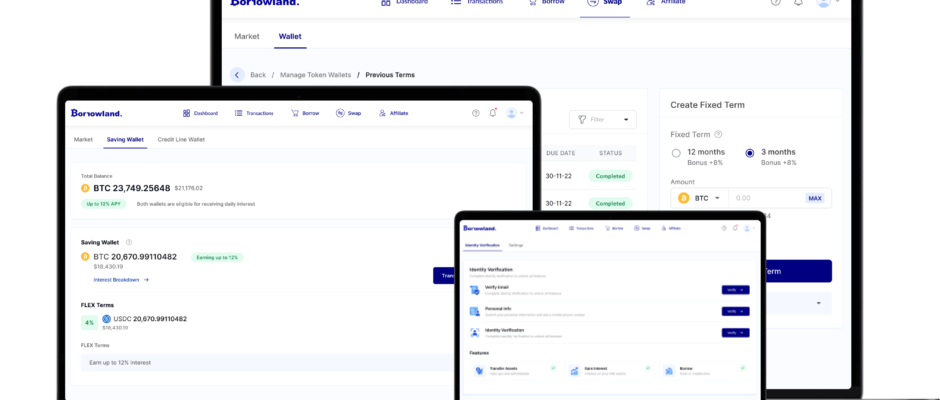Click help icon next to Saving Wallet heading

tap(129, 242)
